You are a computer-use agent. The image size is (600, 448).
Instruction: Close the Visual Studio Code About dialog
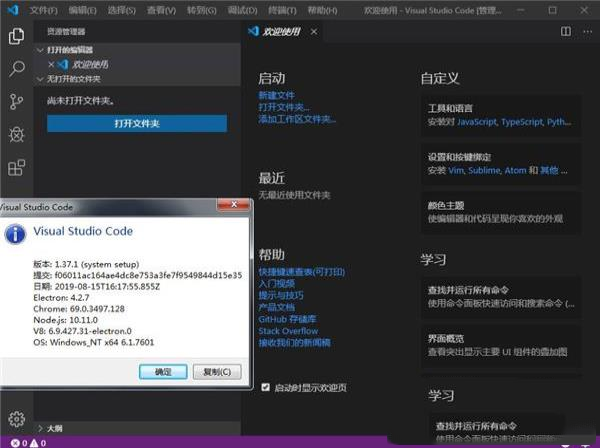pyautogui.click(x=233, y=205)
